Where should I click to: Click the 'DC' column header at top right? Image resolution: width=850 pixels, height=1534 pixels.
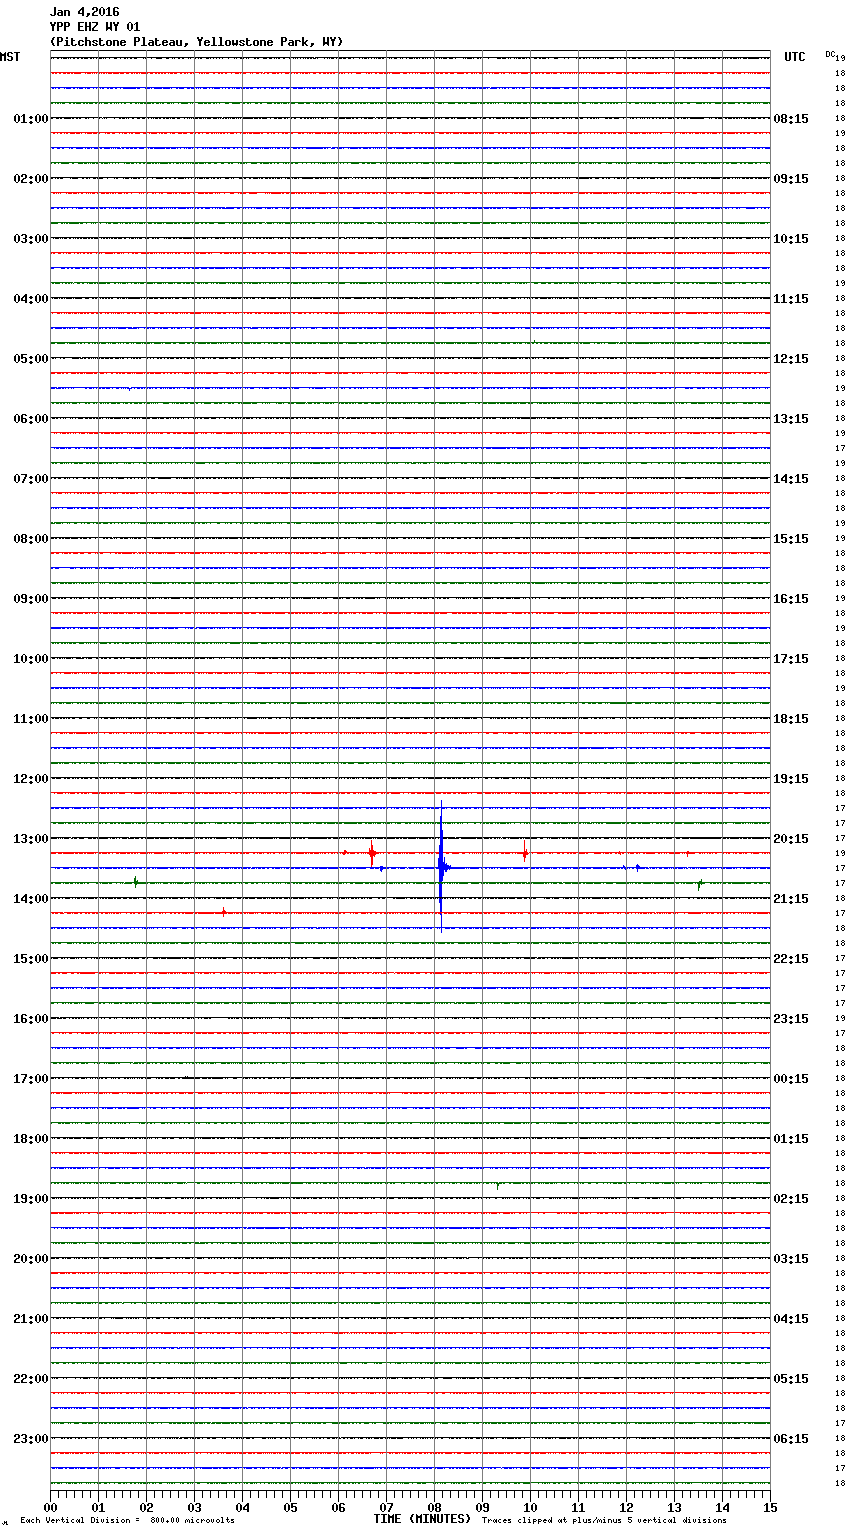pyautogui.click(x=830, y=54)
